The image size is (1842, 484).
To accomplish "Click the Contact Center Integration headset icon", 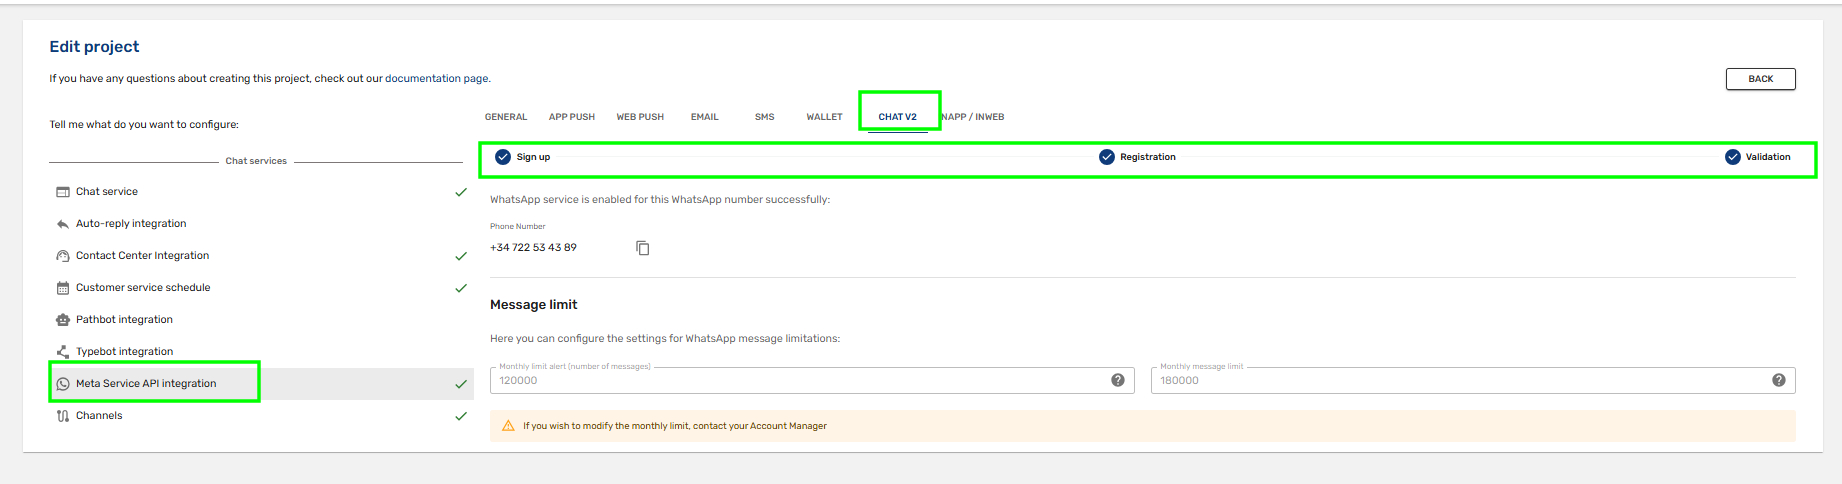I will (63, 256).
